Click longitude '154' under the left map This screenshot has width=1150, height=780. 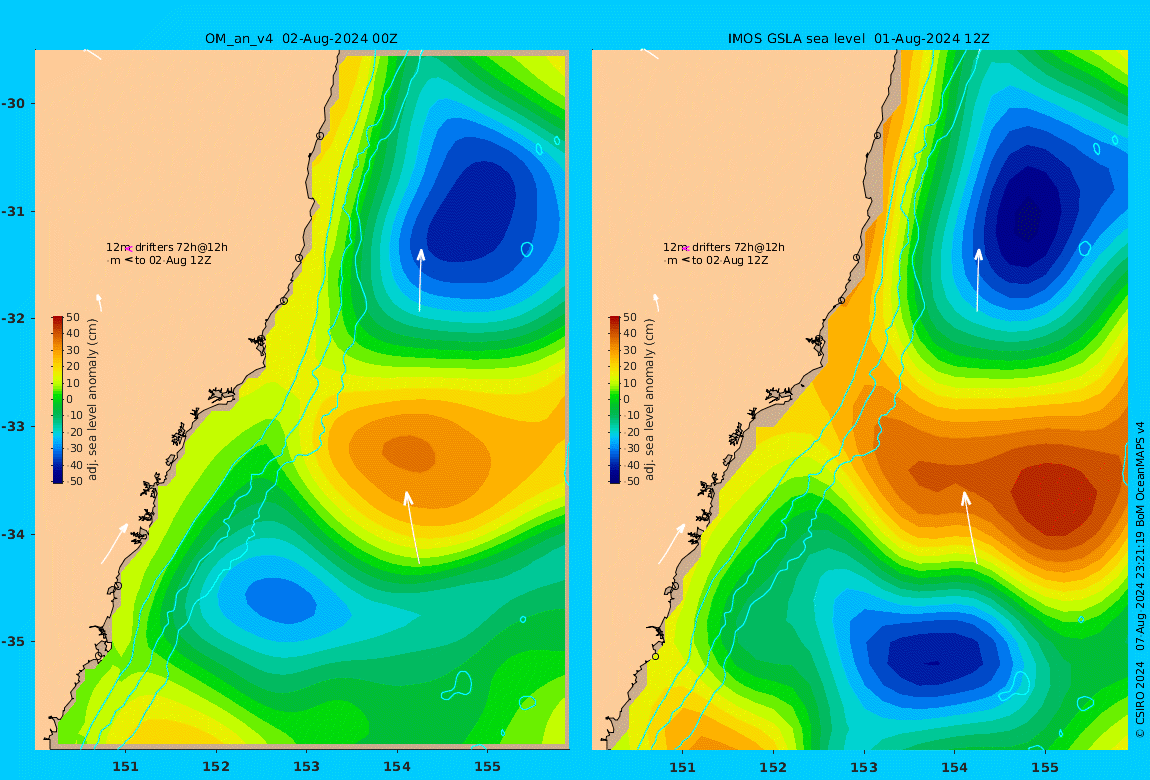click(397, 767)
